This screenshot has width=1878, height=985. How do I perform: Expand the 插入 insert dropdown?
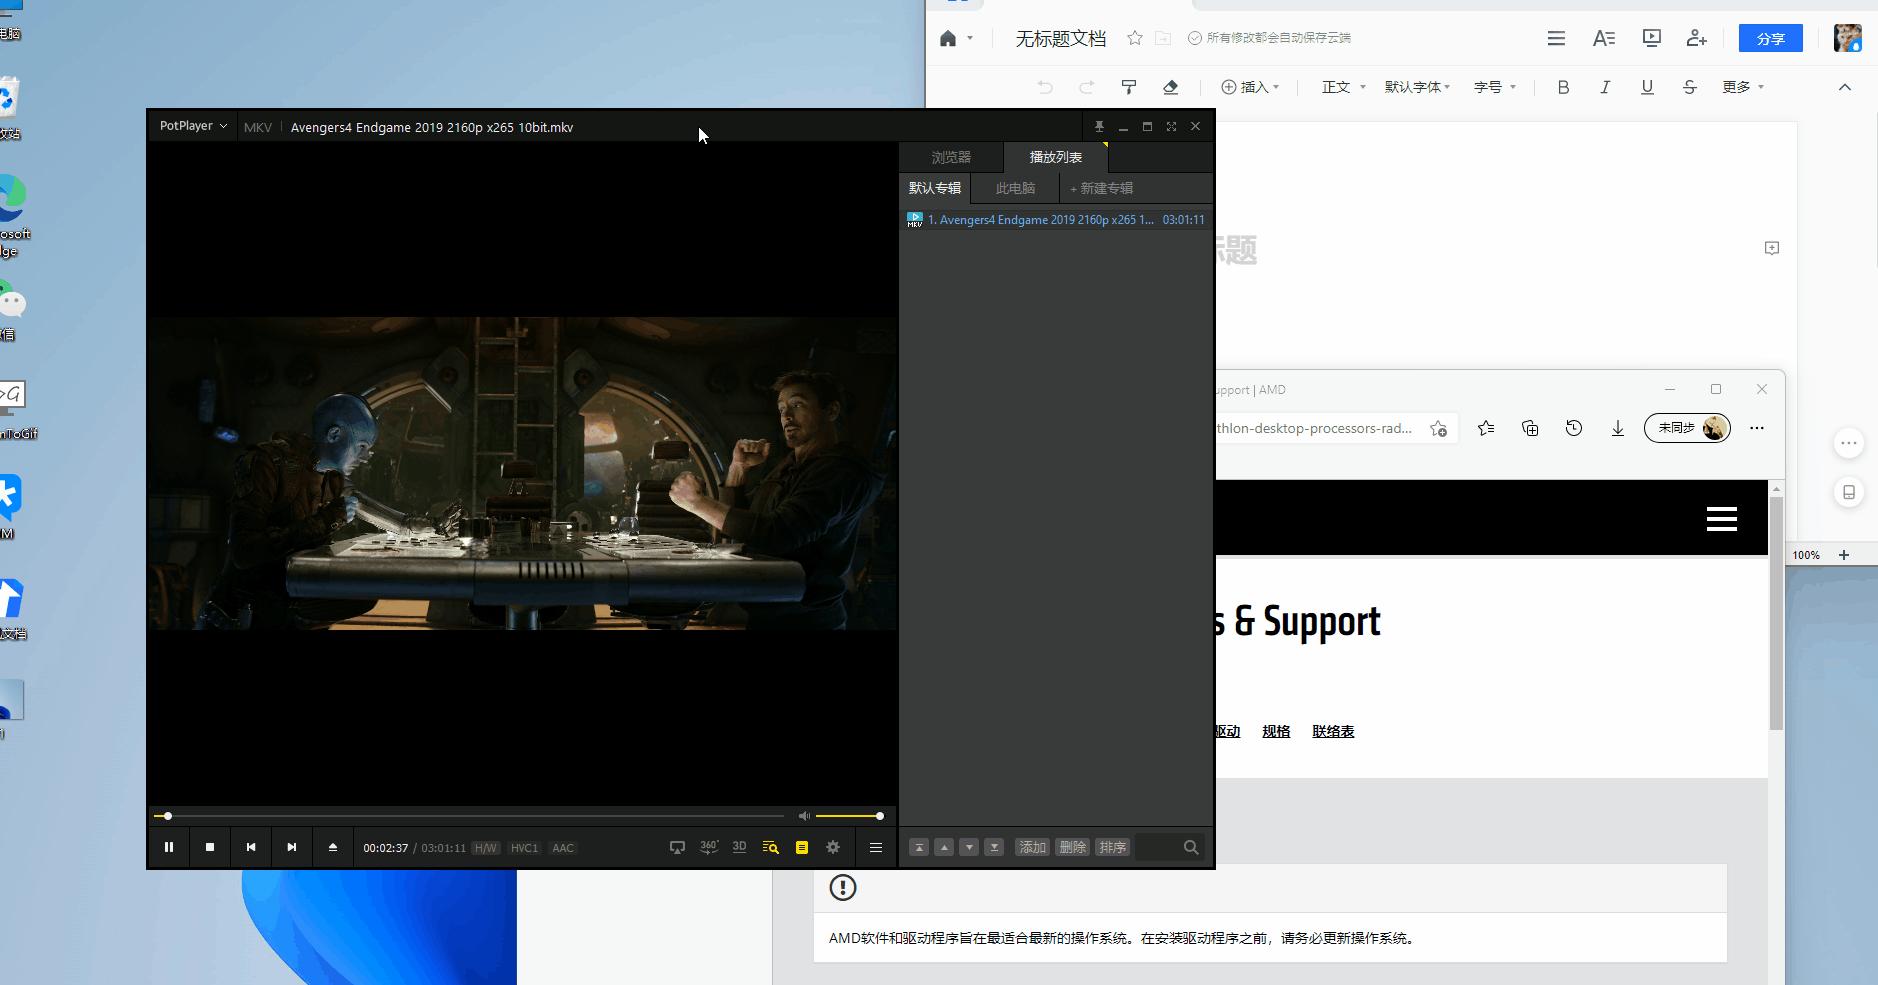tap(1250, 87)
